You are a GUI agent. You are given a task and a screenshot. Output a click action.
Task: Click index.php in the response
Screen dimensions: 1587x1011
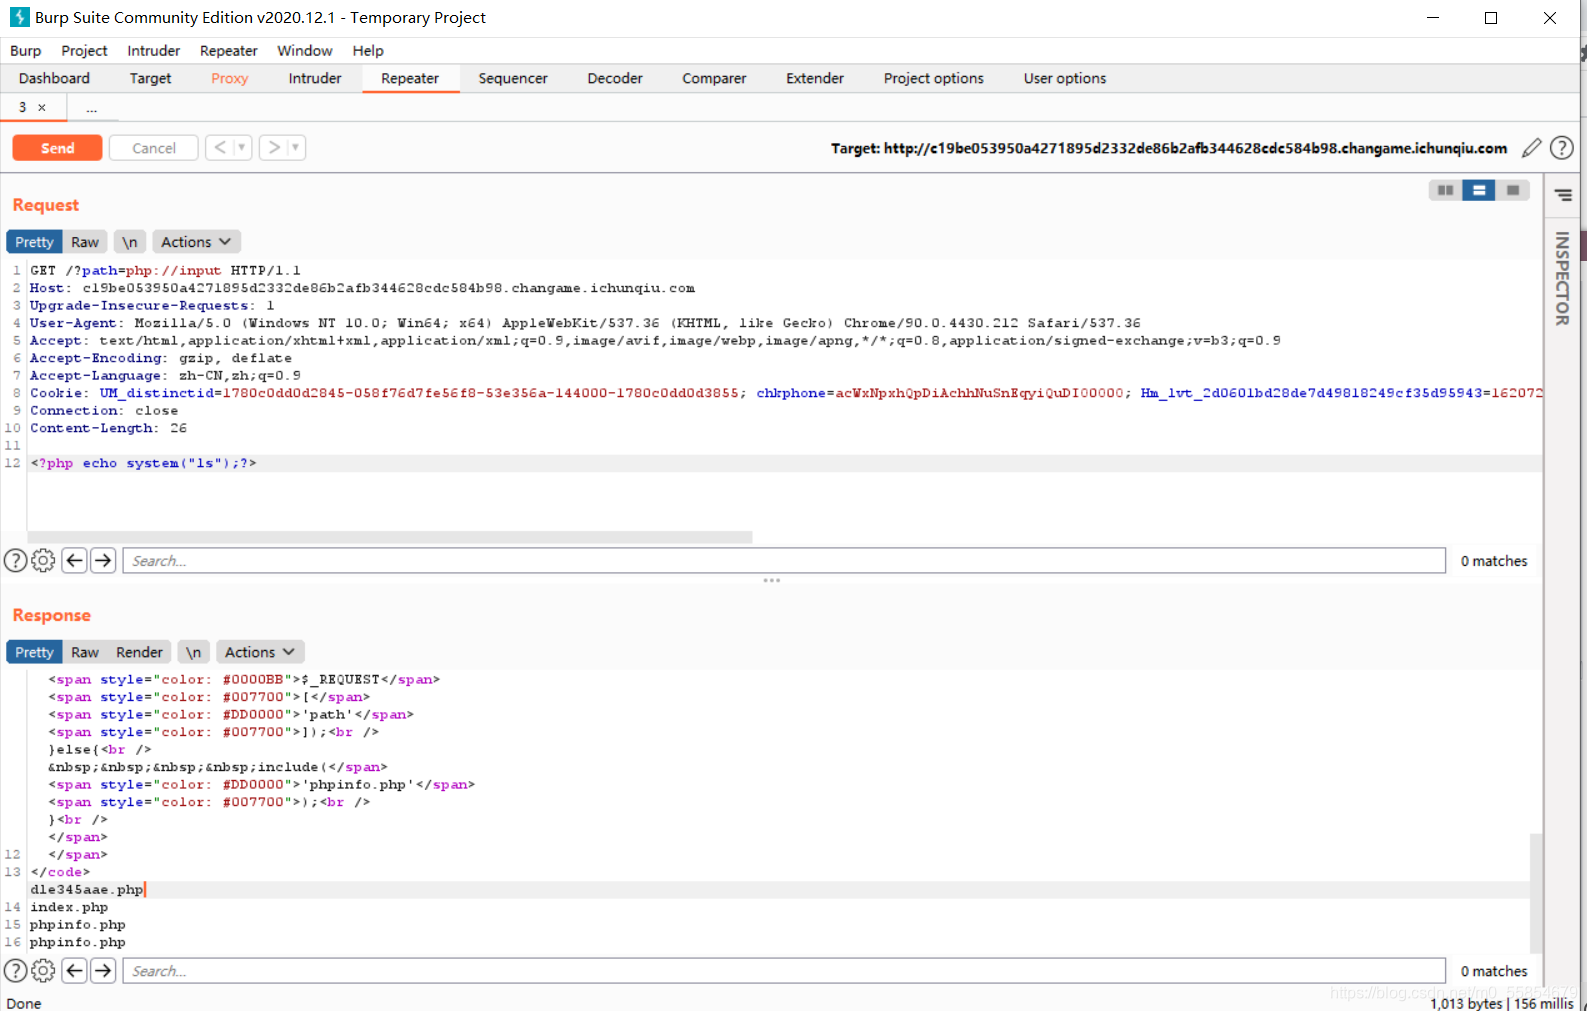[69, 907]
